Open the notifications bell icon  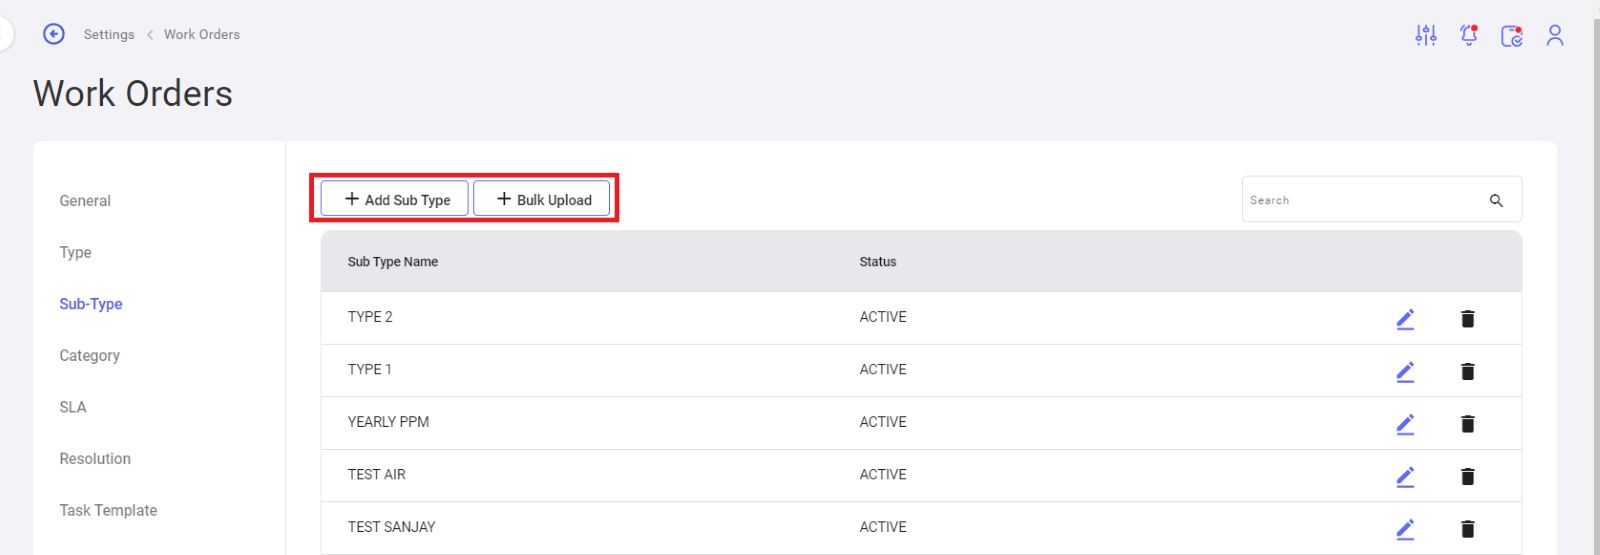click(x=1469, y=35)
